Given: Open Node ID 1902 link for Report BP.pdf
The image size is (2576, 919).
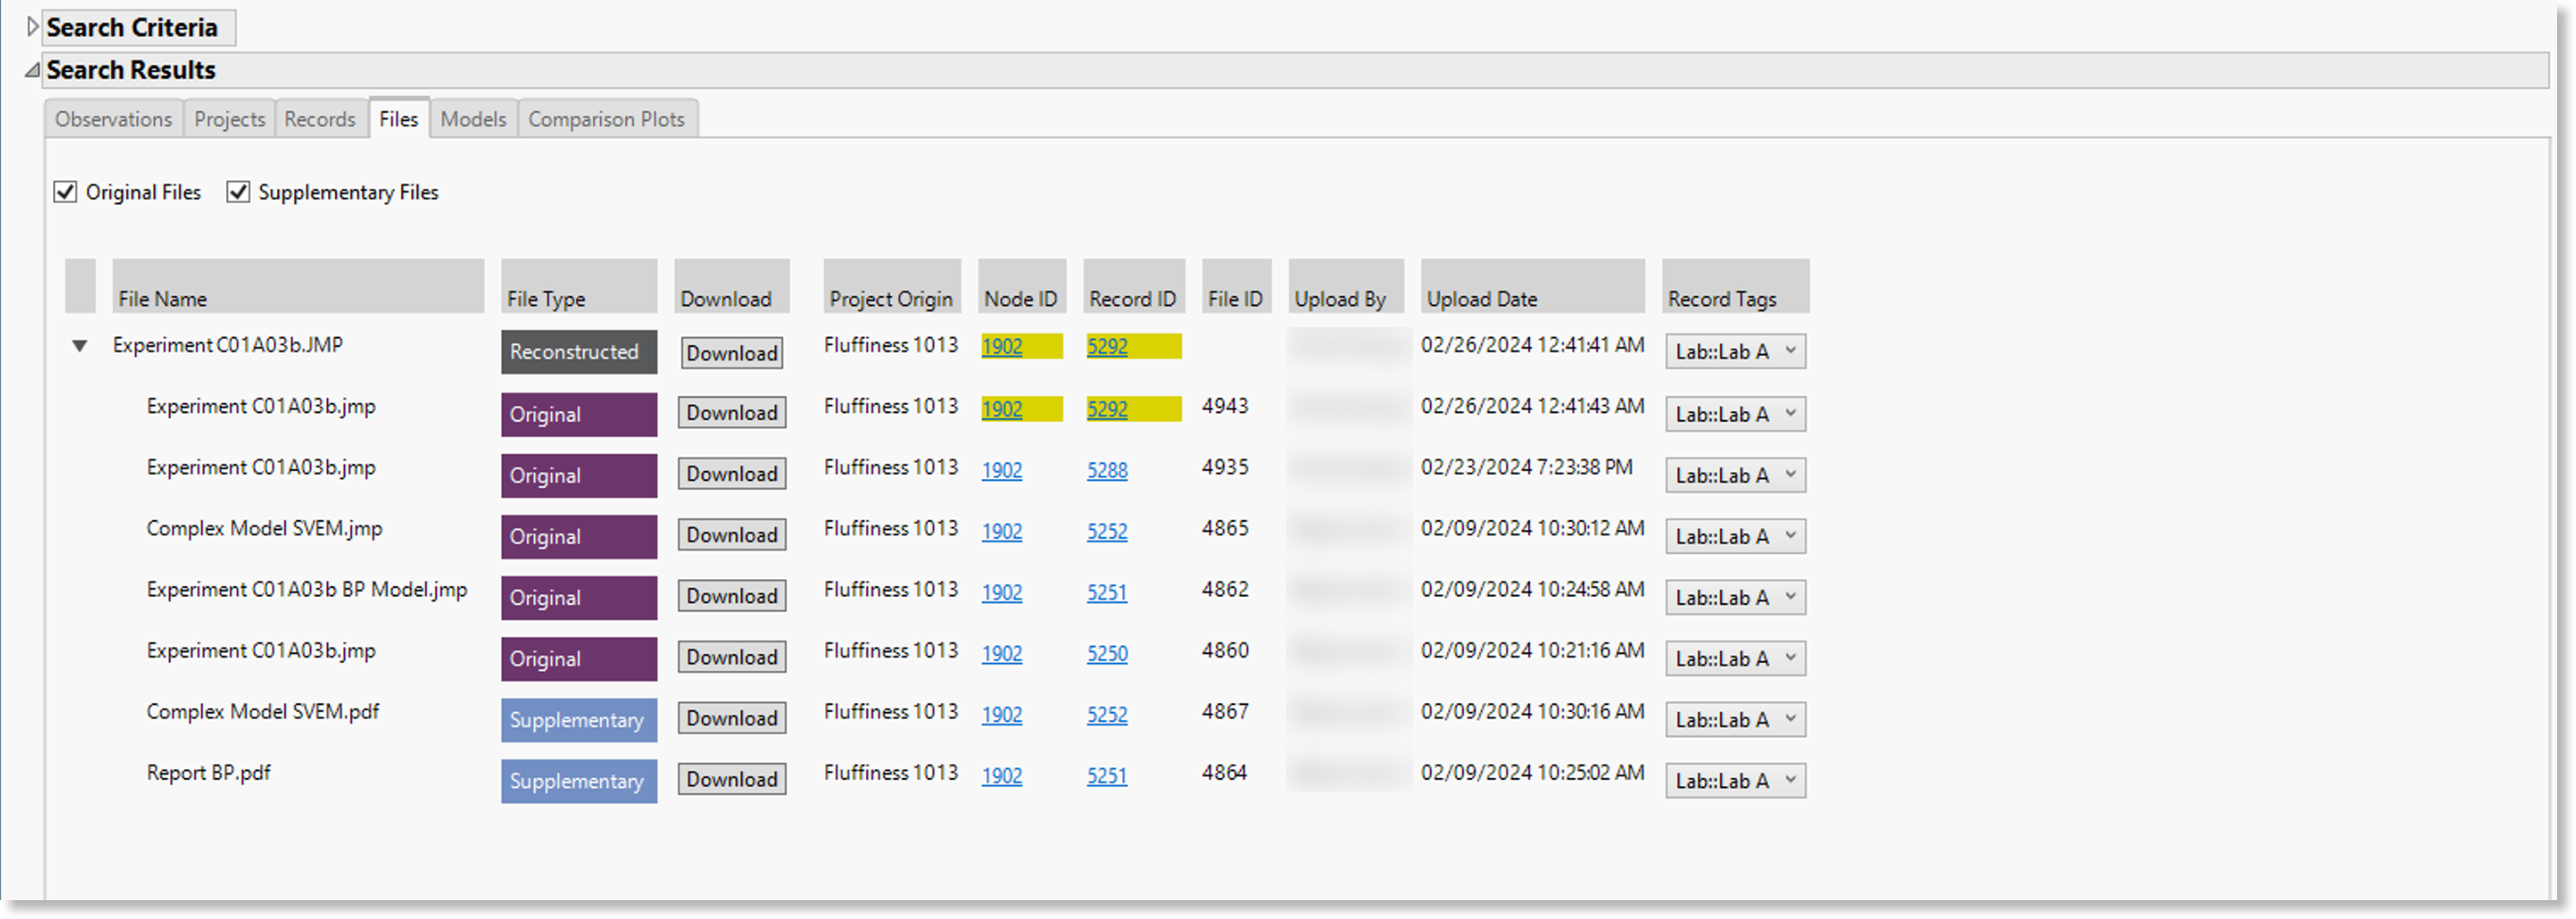Looking at the screenshot, I should [1002, 775].
